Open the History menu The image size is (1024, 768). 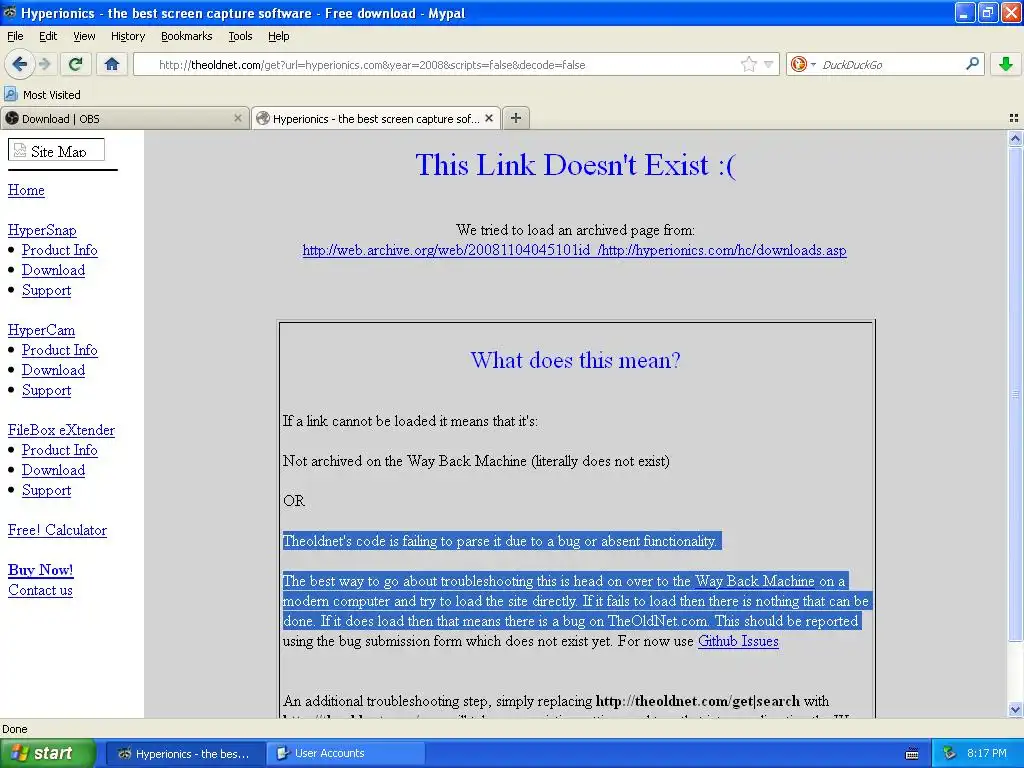[128, 36]
